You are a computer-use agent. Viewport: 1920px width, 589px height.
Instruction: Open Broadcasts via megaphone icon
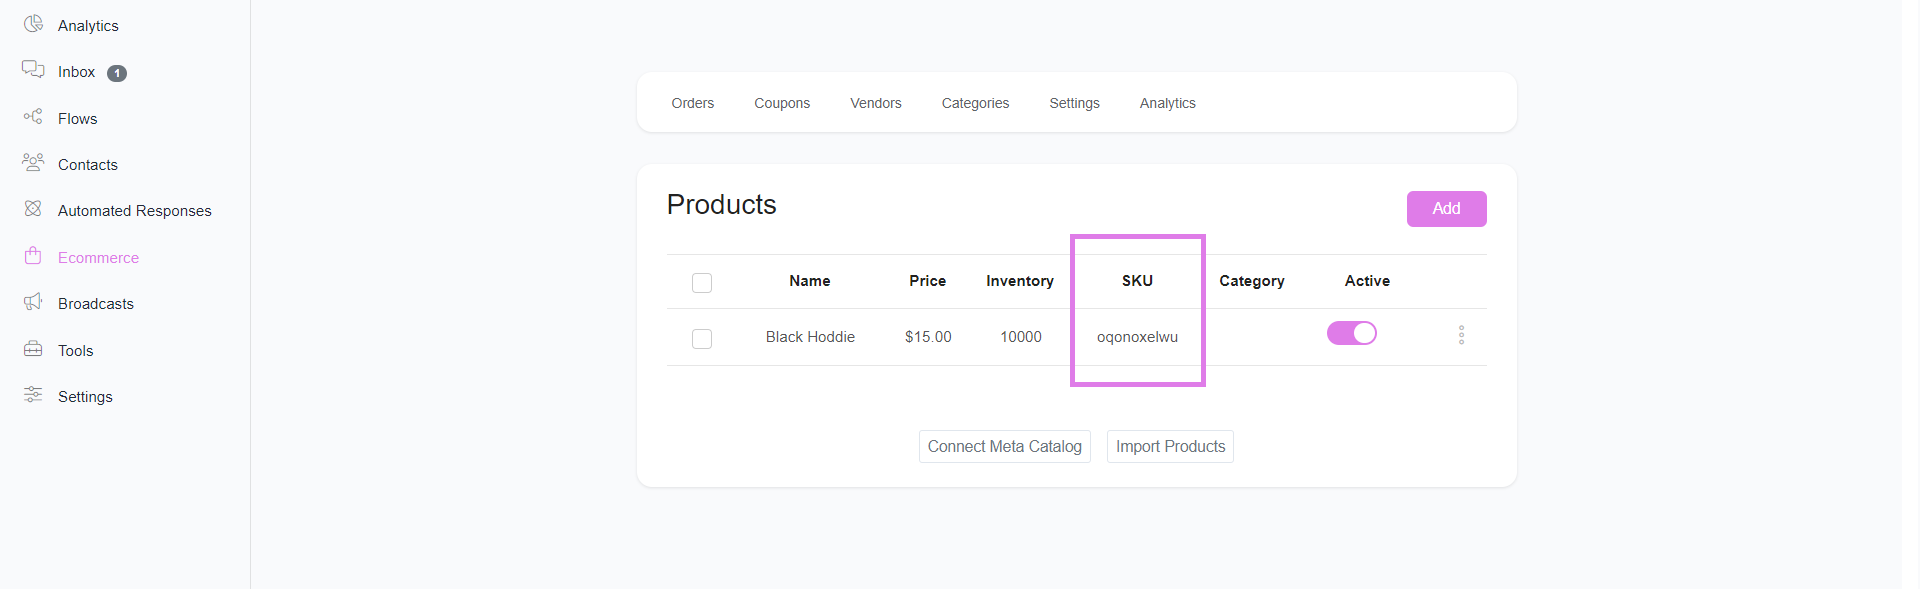(x=33, y=302)
